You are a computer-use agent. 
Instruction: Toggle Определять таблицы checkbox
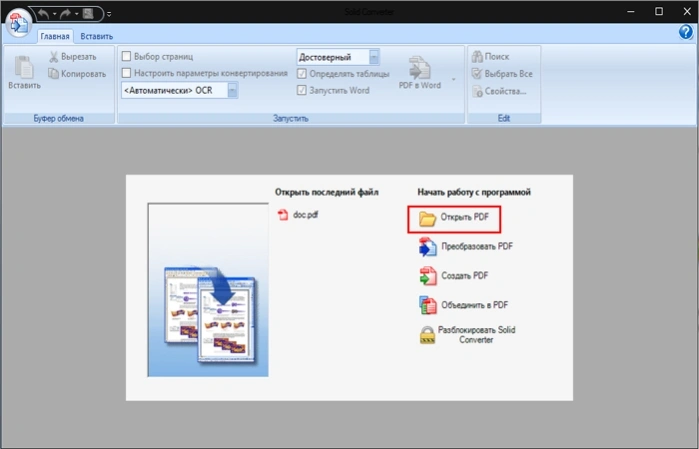click(302, 74)
